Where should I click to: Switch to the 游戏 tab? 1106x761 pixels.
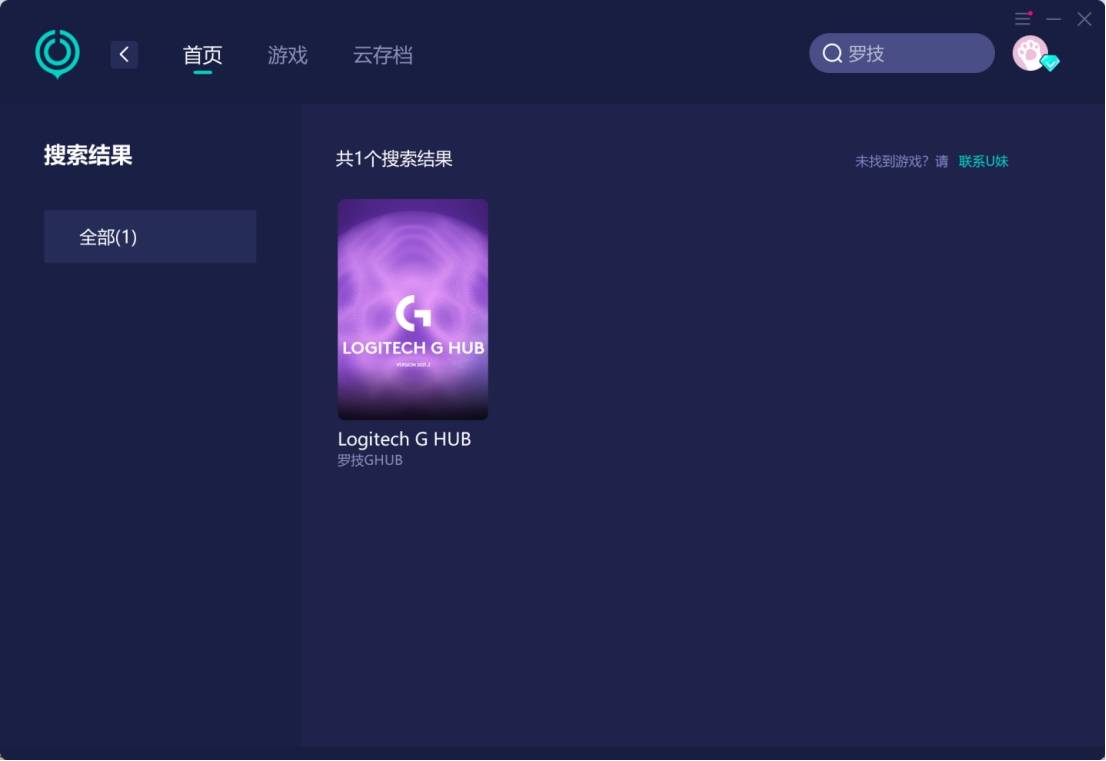pos(287,55)
